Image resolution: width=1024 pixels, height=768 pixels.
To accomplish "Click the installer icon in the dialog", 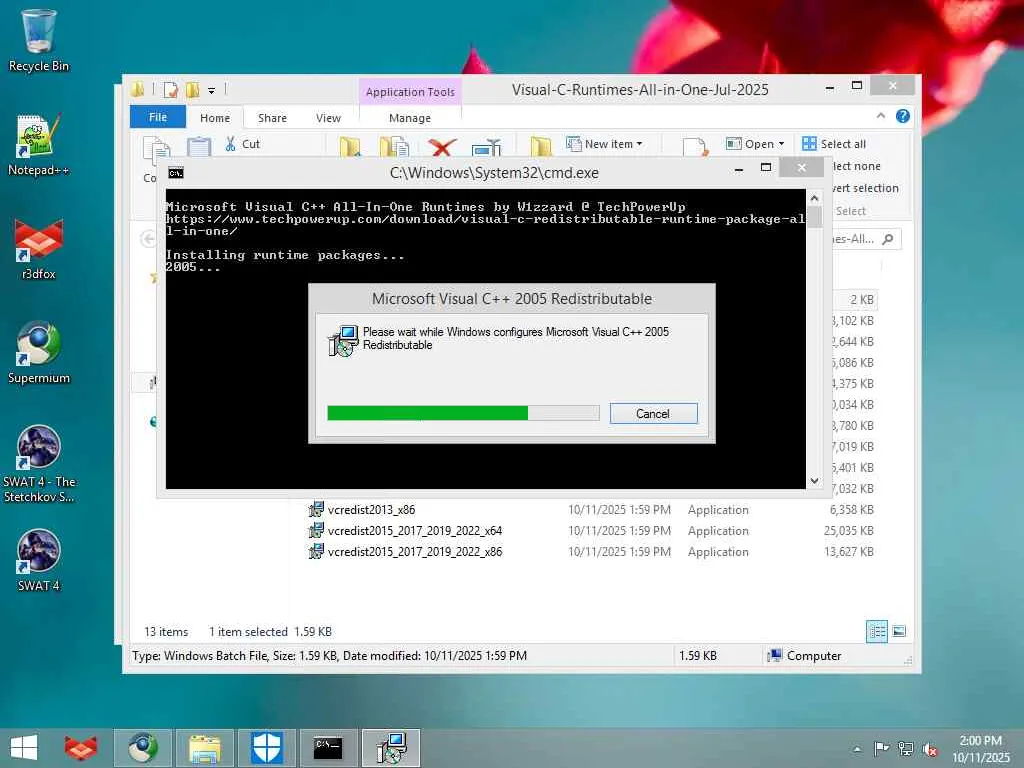I will (x=343, y=340).
